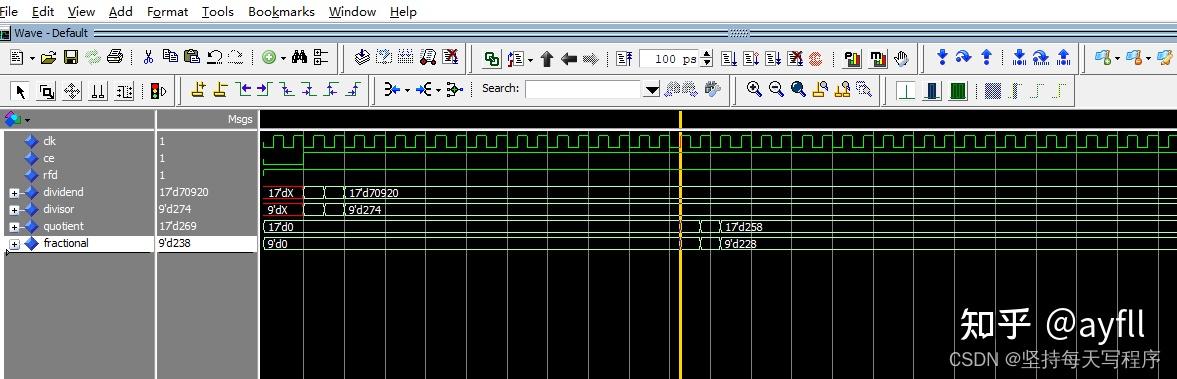Click the Find binoculars icon
The height and width of the screenshot is (379, 1177).
[300, 58]
